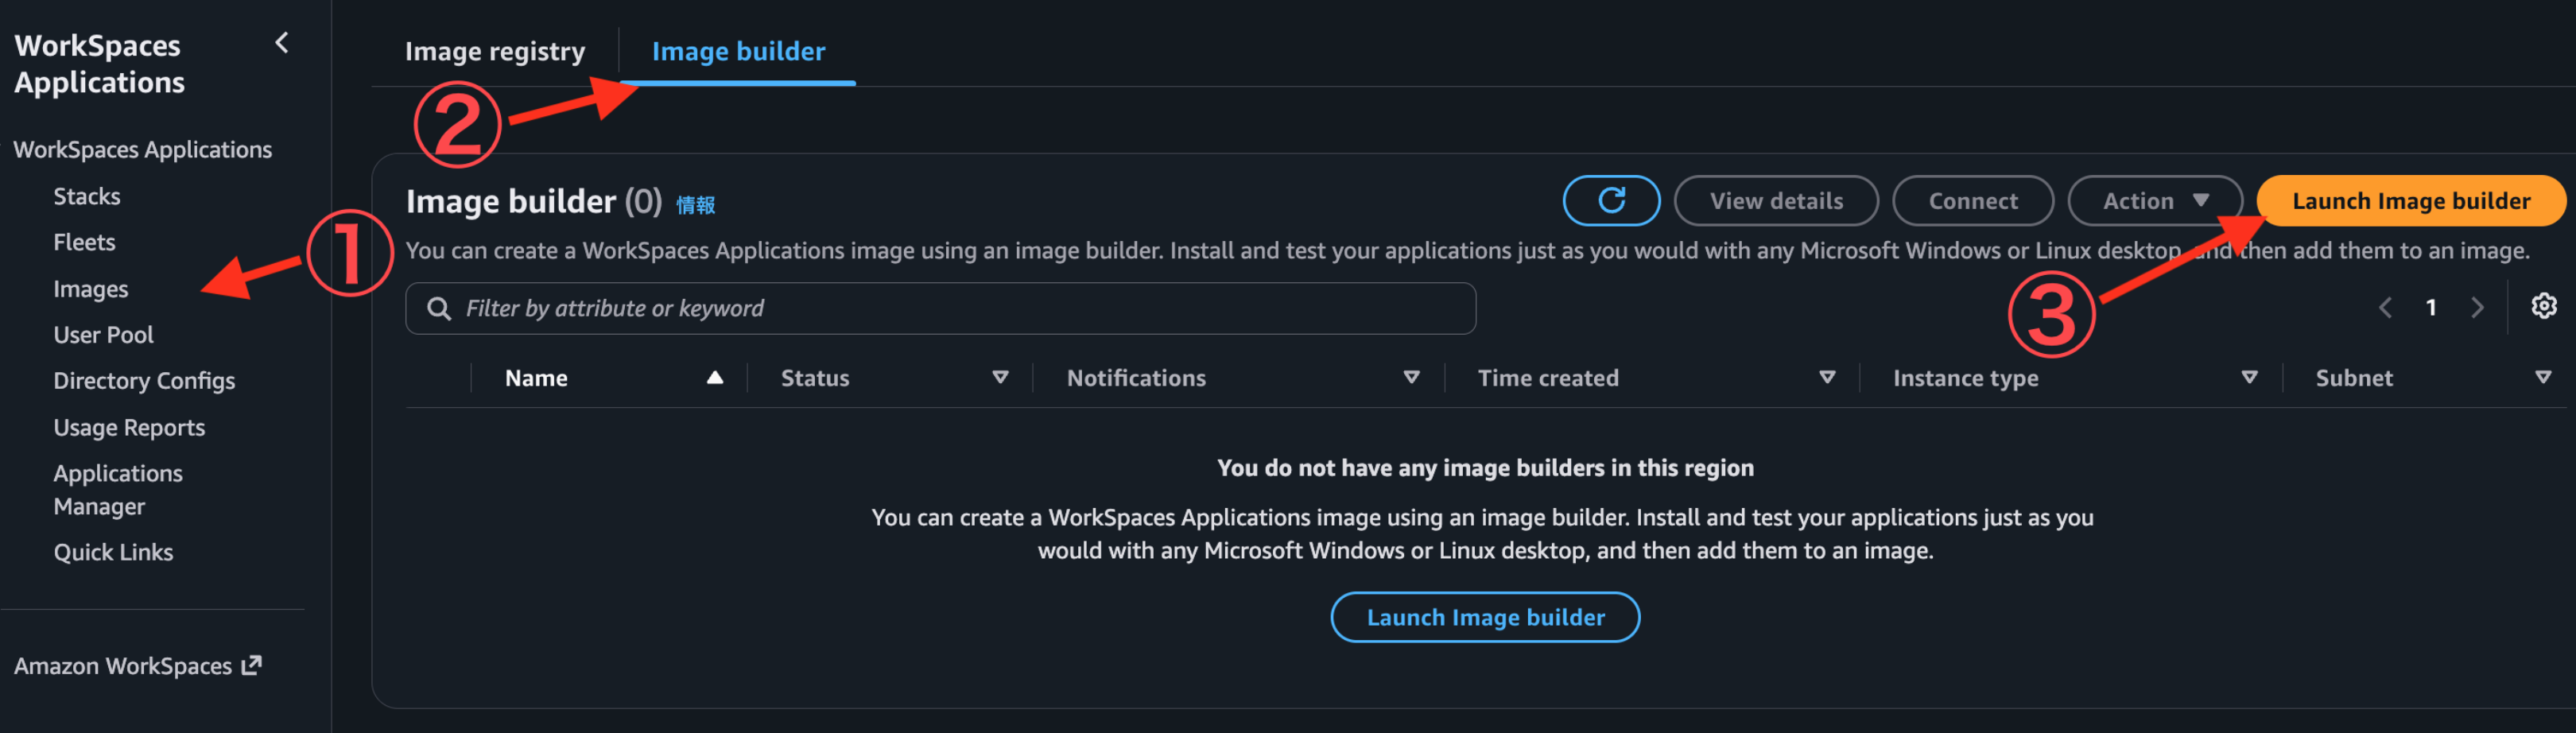Sort the Instance type column
The width and height of the screenshot is (2576, 733).
pyautogui.click(x=2249, y=377)
